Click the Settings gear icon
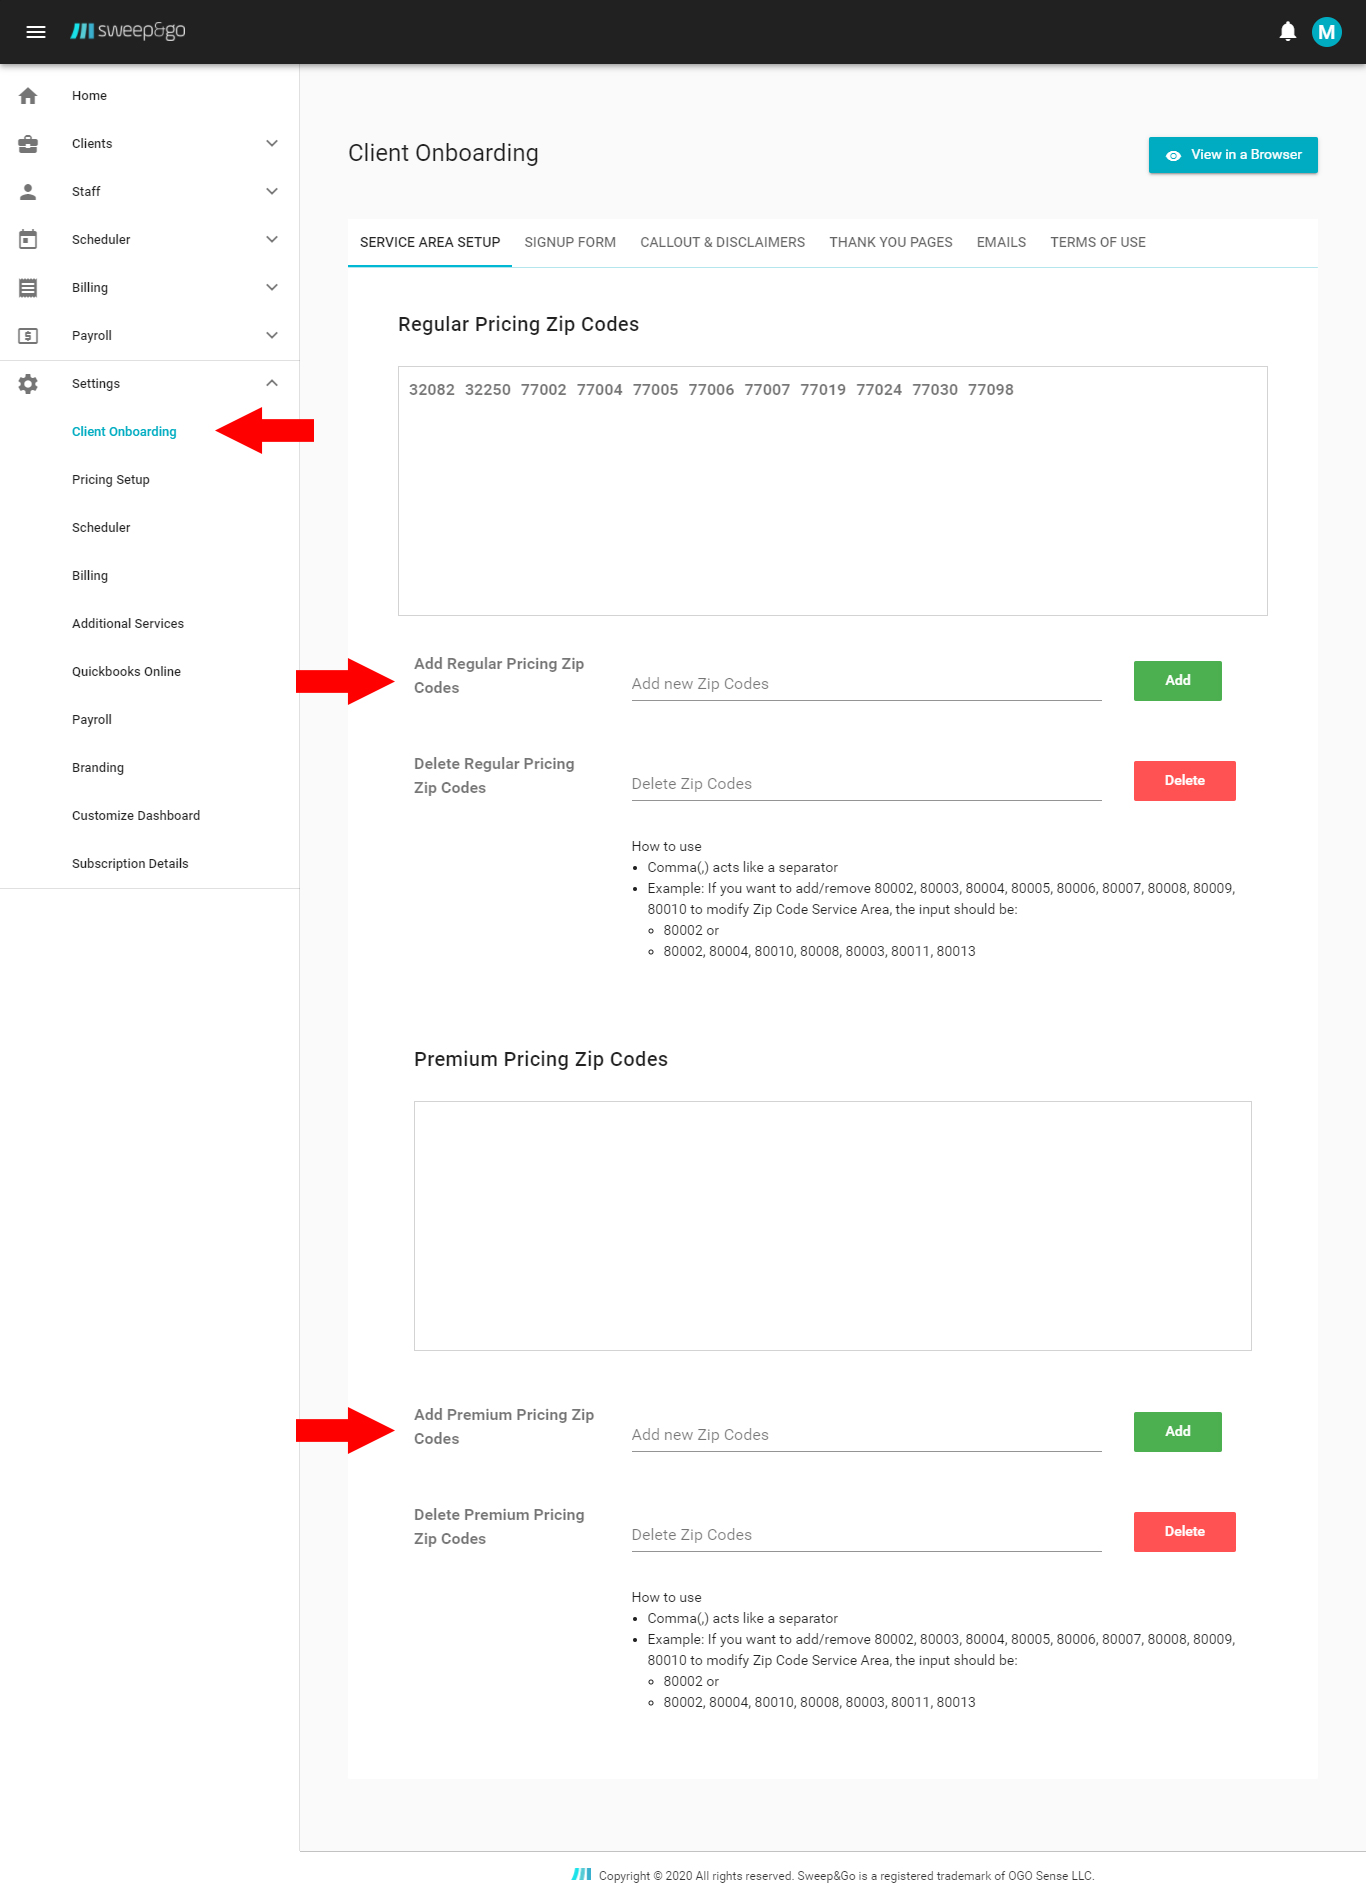This screenshot has height=1900, width=1366. pos(28,384)
